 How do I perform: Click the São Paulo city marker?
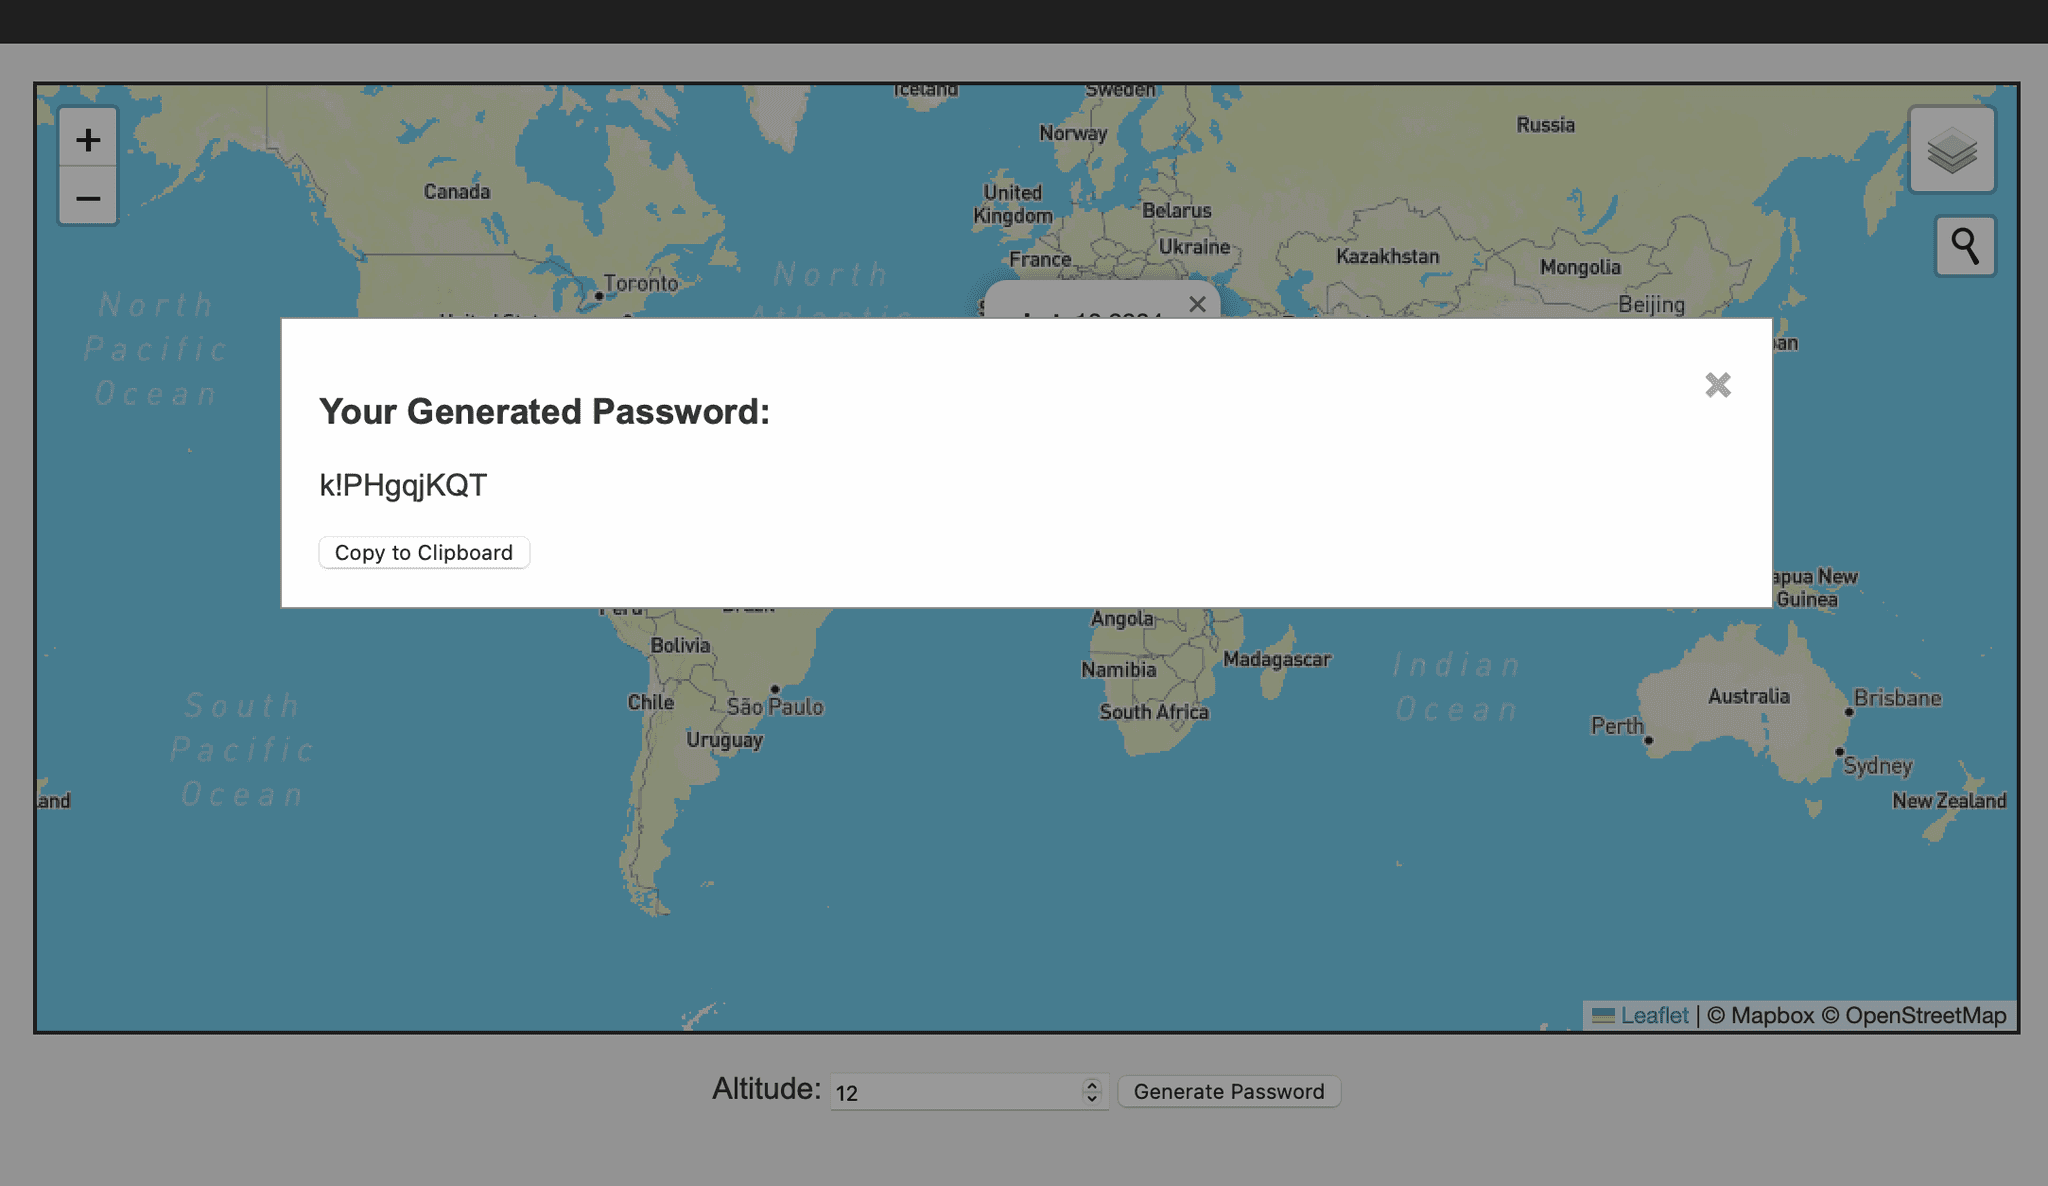(775, 689)
